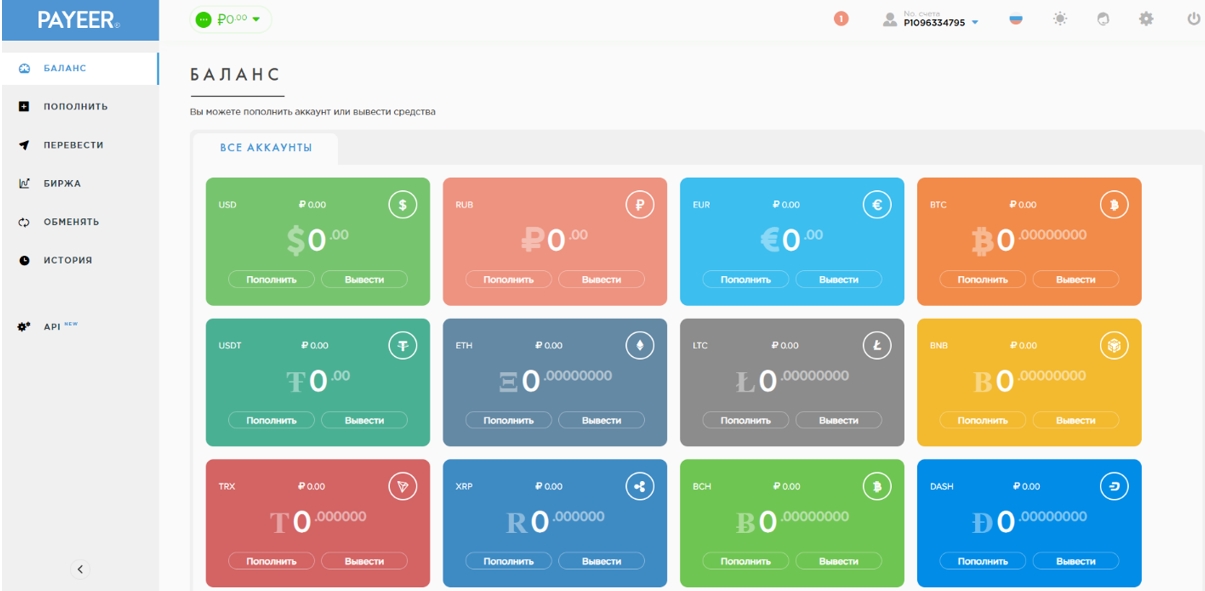This screenshot has width=1205, height=591.
Task: Open the notification badge showing 1
Action: tap(841, 19)
